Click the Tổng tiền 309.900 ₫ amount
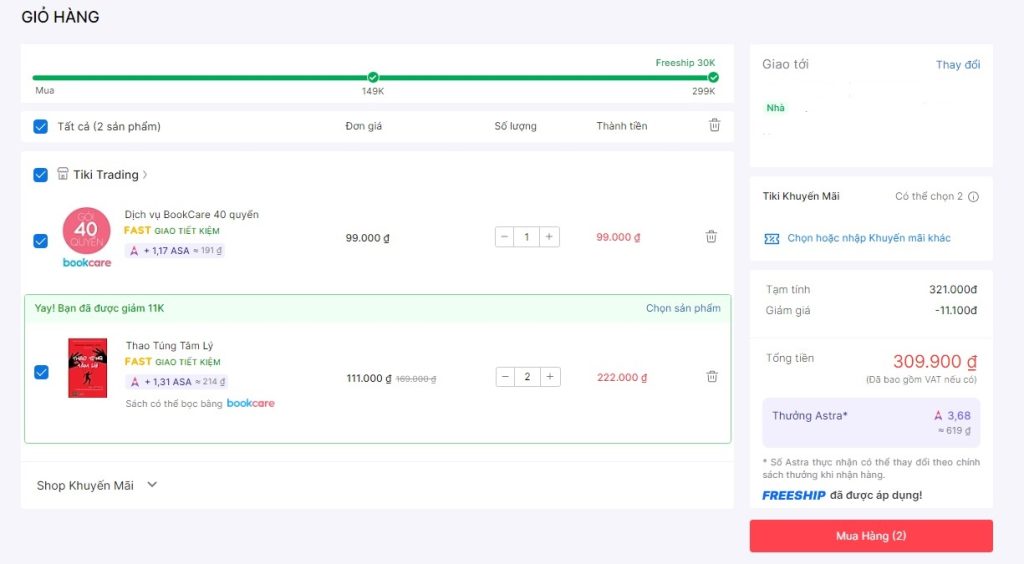 tap(935, 361)
